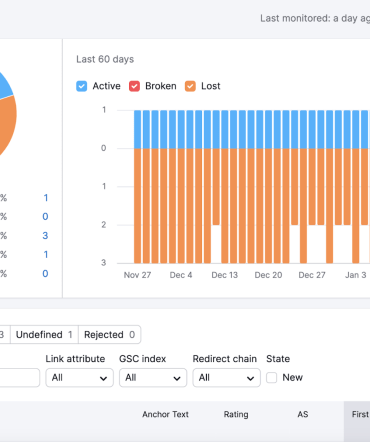The height and width of the screenshot is (442, 370).
Task: Sort by AS column
Action: tap(303, 414)
